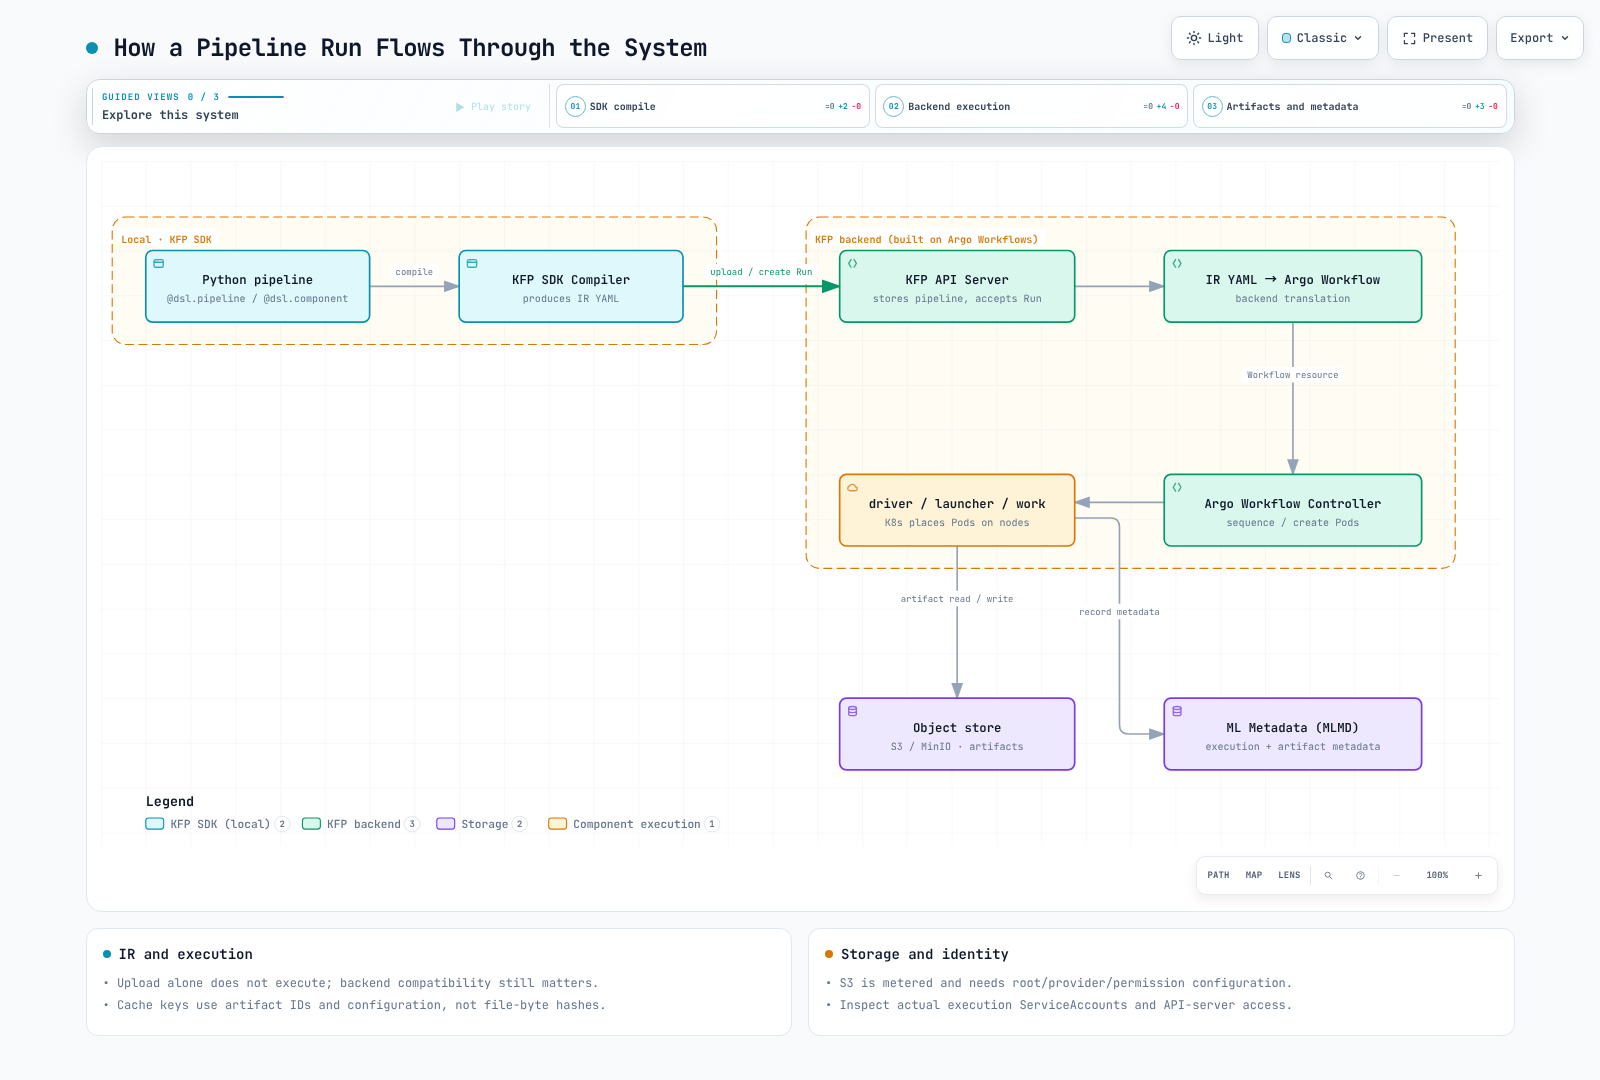
Task: Select the KFP API Server node
Action: [957, 287]
